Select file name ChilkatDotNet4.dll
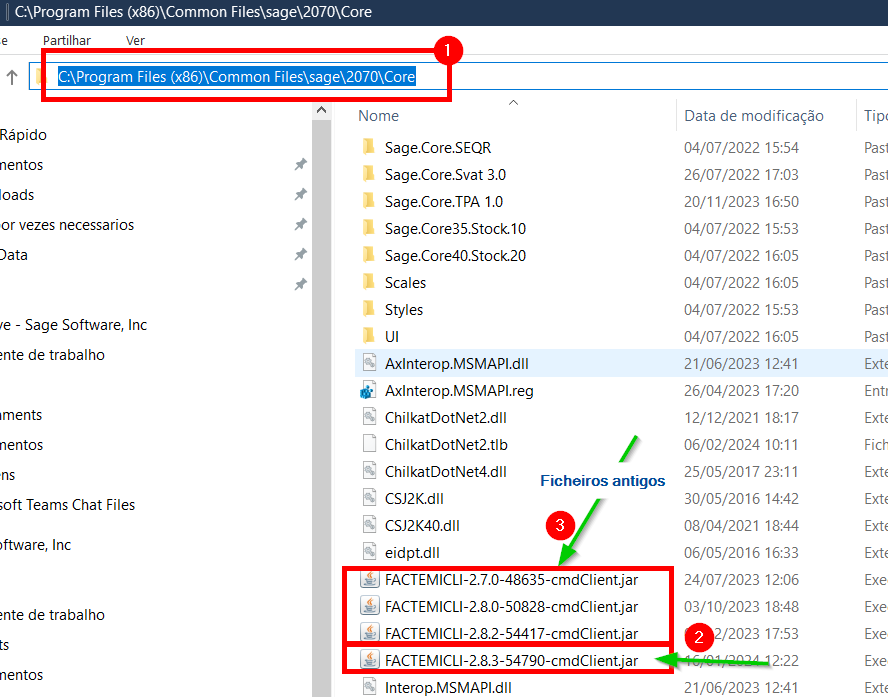The height and width of the screenshot is (697, 888). 446,472
